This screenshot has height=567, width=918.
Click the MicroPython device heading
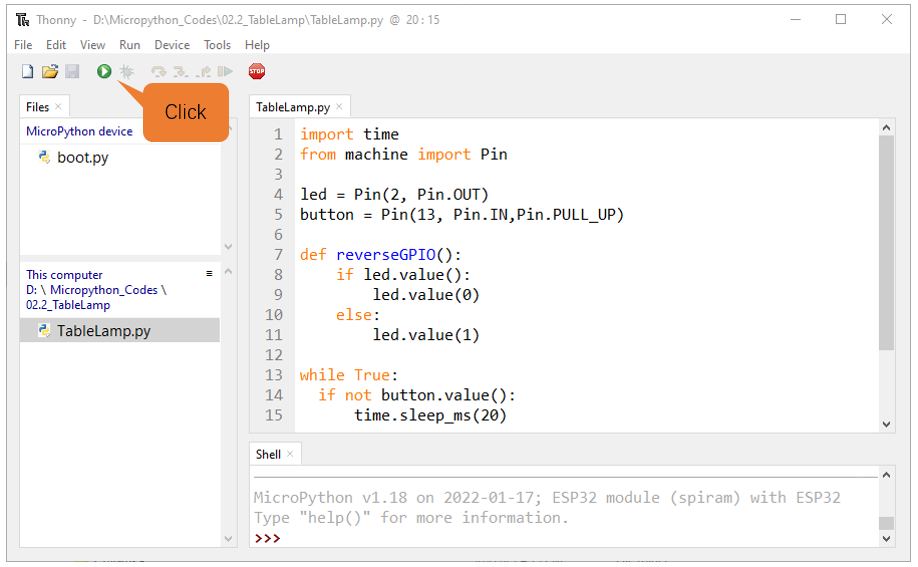[80, 131]
